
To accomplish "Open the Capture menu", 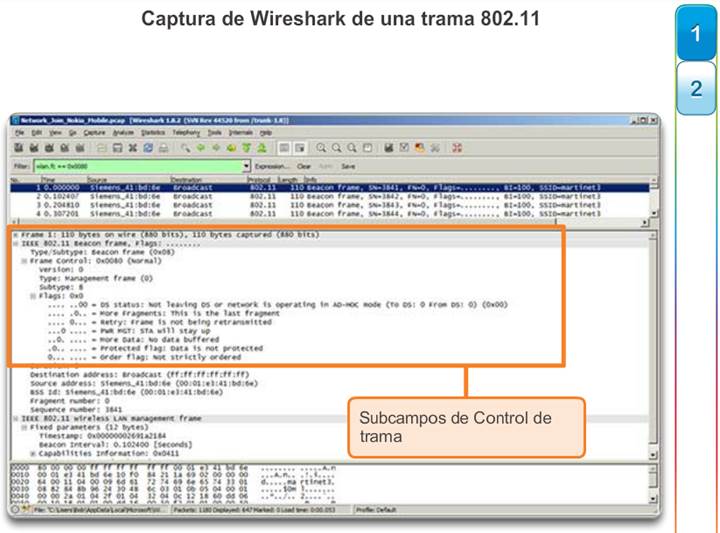I will [x=95, y=133].
